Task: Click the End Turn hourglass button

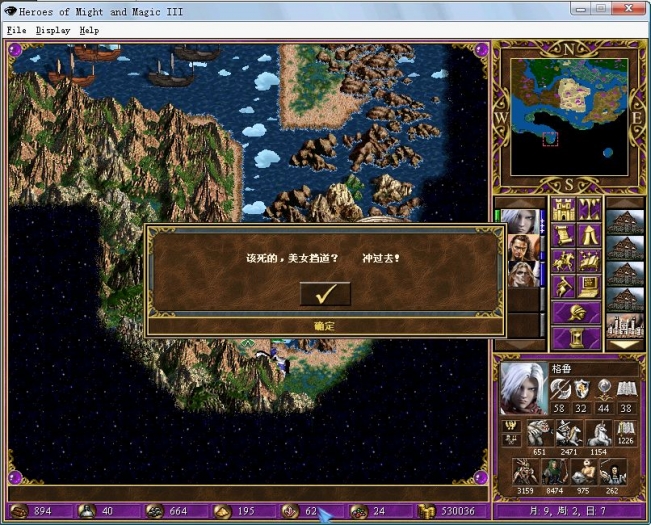Action: tap(576, 338)
